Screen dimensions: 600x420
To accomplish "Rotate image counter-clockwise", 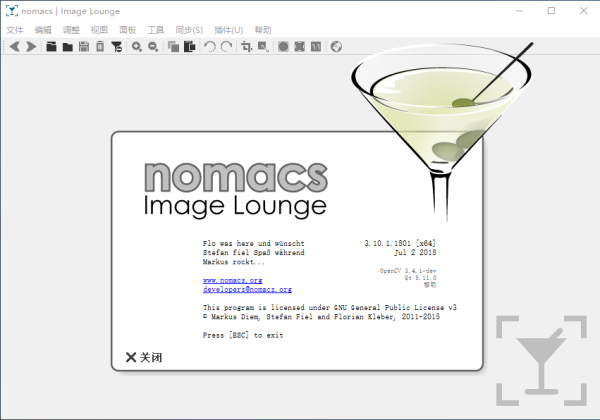I will pyautogui.click(x=210, y=47).
